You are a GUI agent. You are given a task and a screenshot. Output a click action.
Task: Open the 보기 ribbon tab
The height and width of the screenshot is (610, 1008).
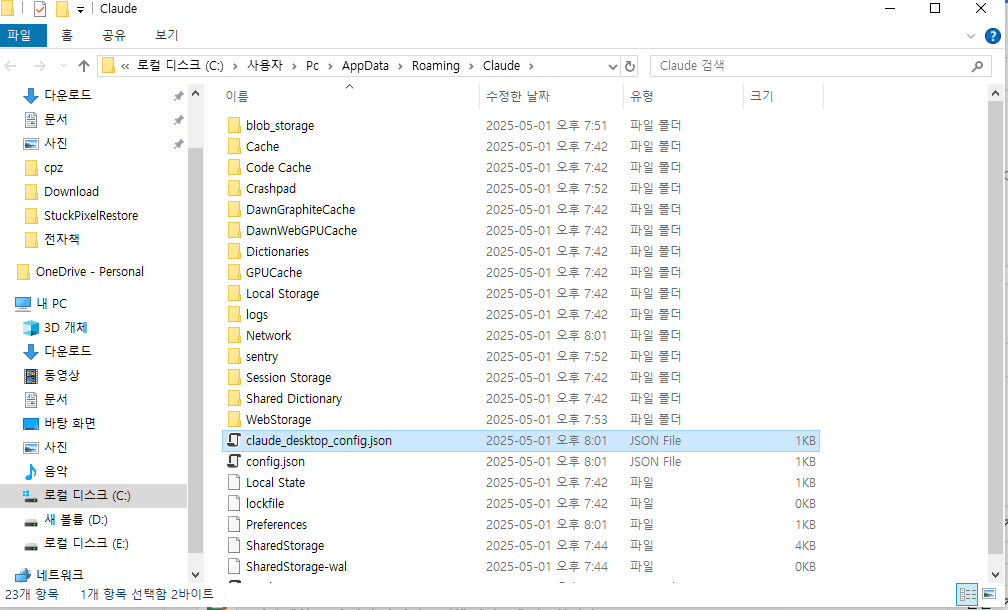point(166,35)
